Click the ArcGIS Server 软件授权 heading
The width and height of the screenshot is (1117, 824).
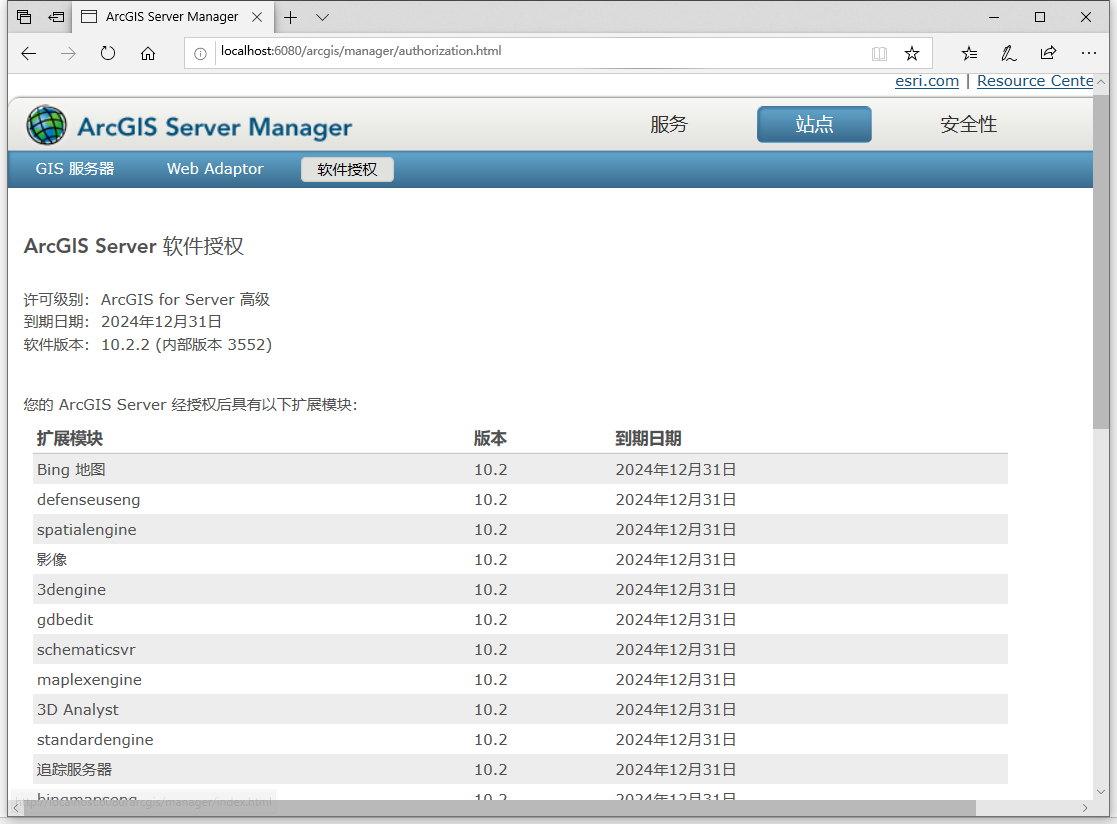pyautogui.click(x=134, y=246)
